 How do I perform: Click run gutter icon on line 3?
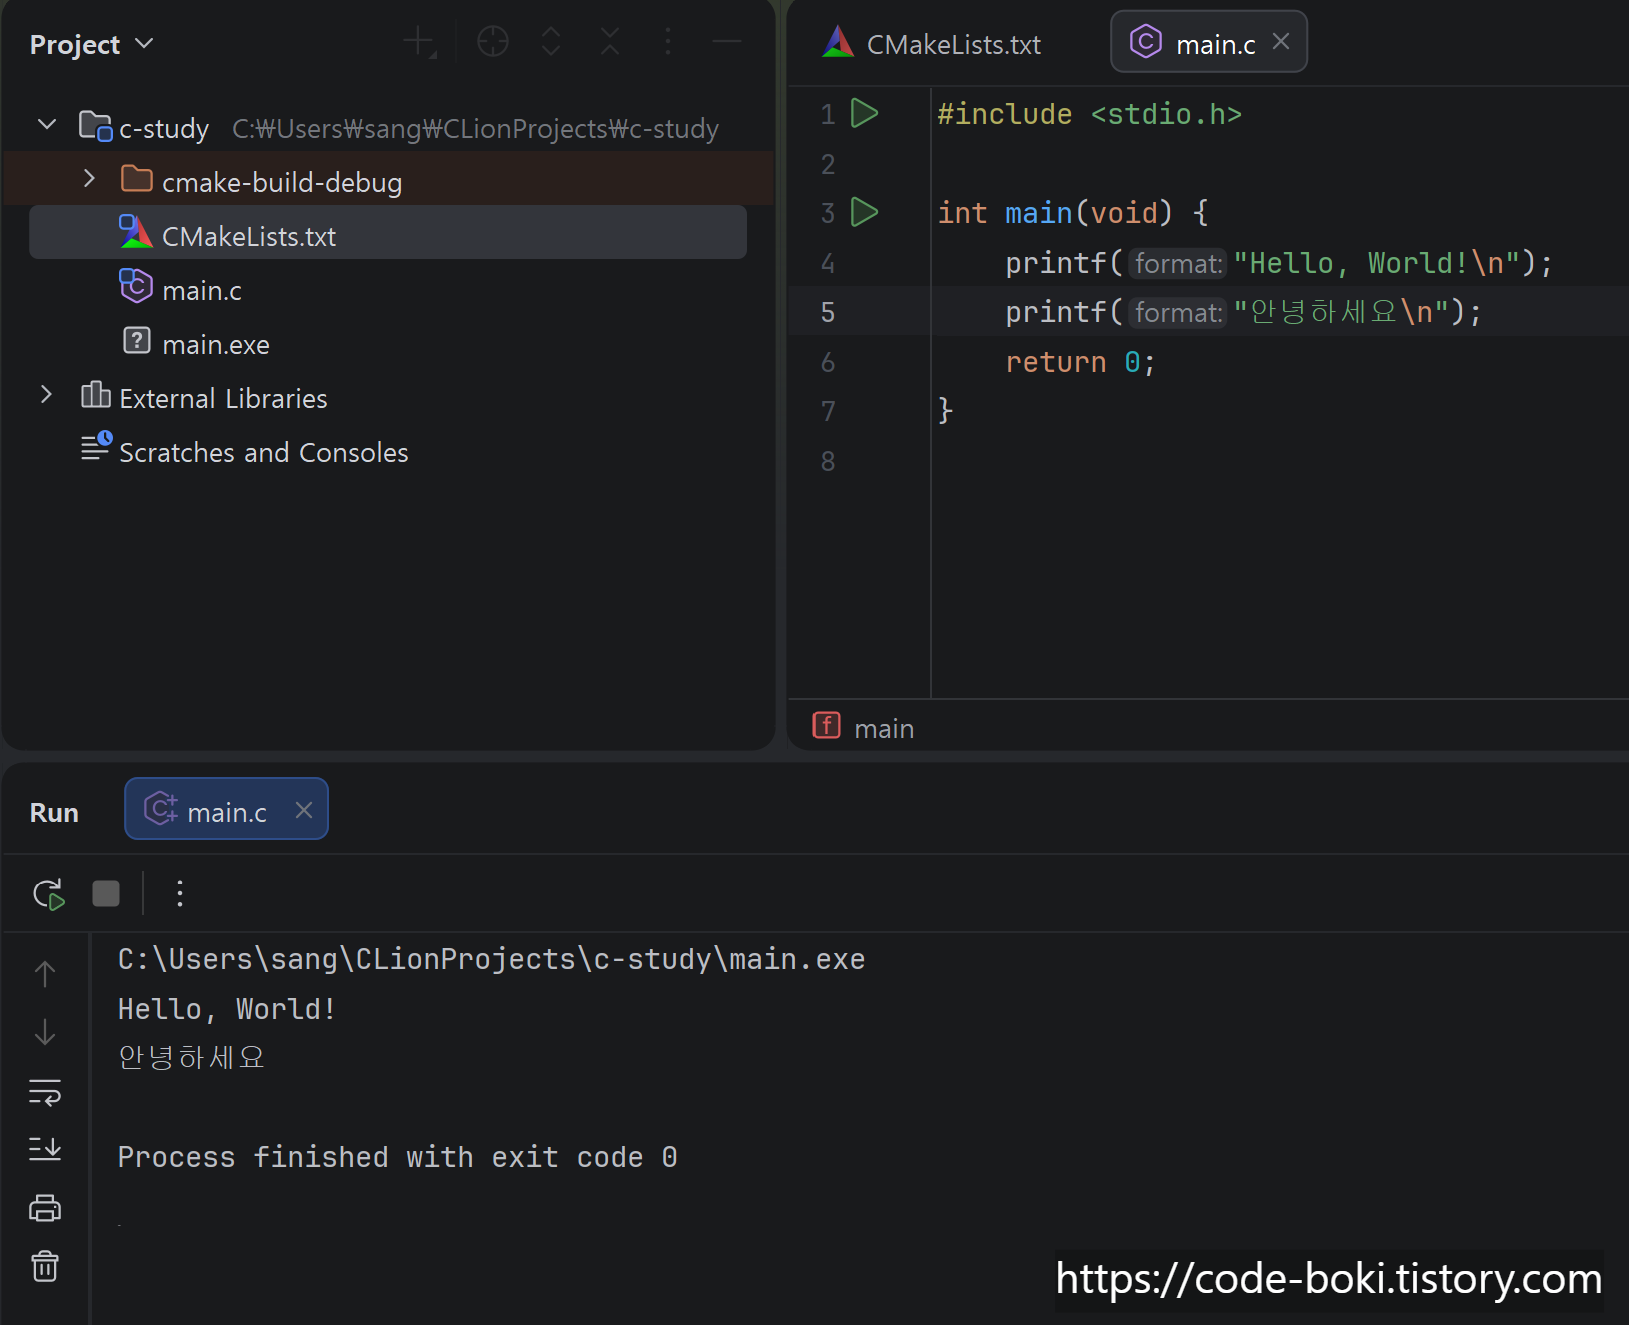coord(864,212)
